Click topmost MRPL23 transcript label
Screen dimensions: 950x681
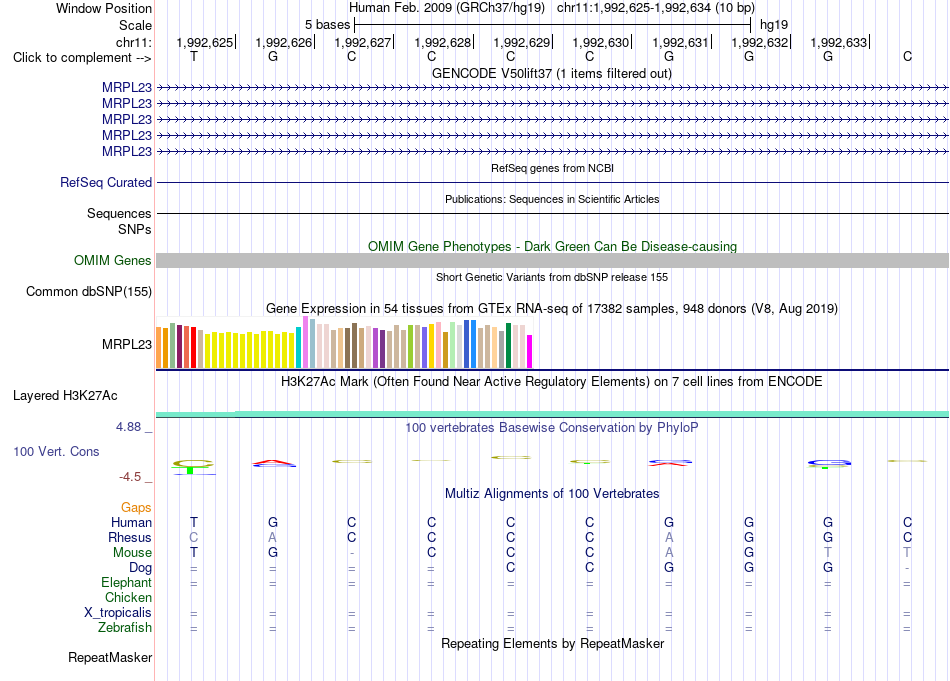tap(127, 87)
